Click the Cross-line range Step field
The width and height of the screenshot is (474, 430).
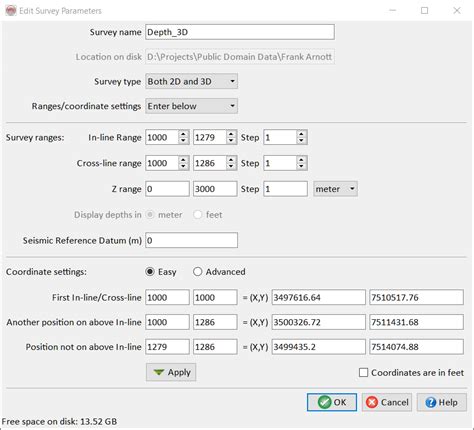click(x=280, y=163)
